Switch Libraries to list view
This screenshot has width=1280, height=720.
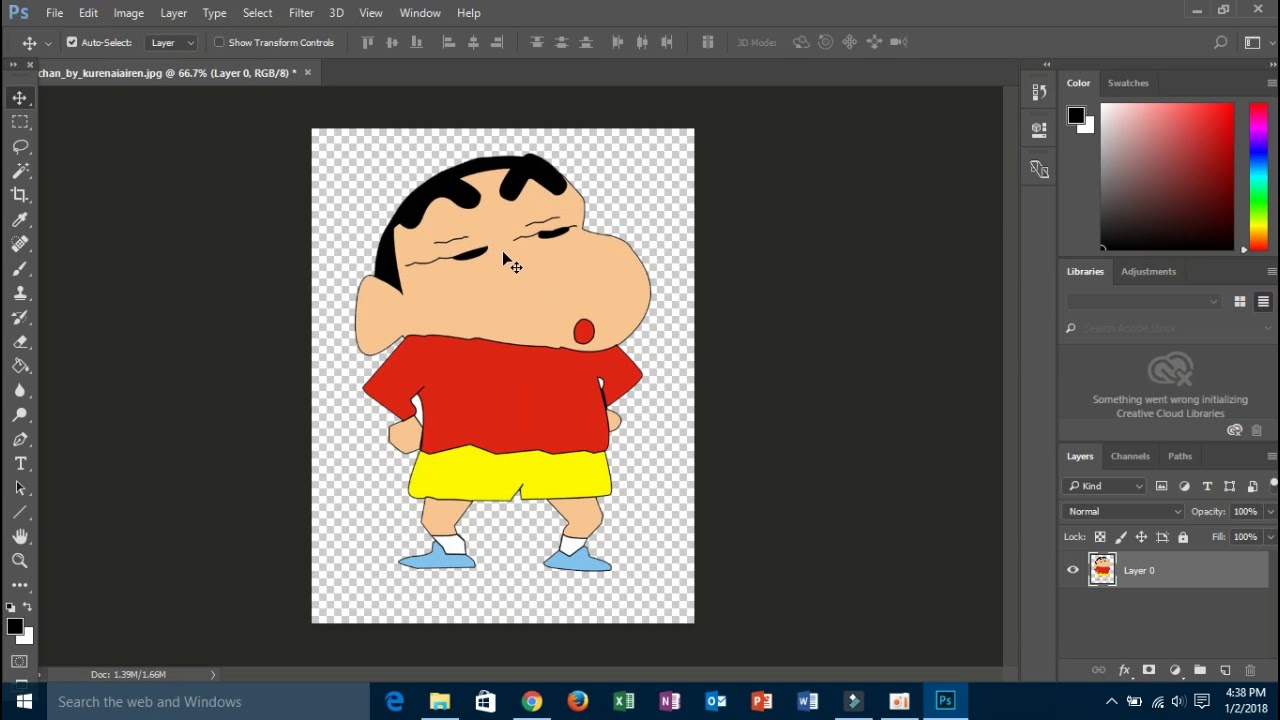coord(1263,301)
